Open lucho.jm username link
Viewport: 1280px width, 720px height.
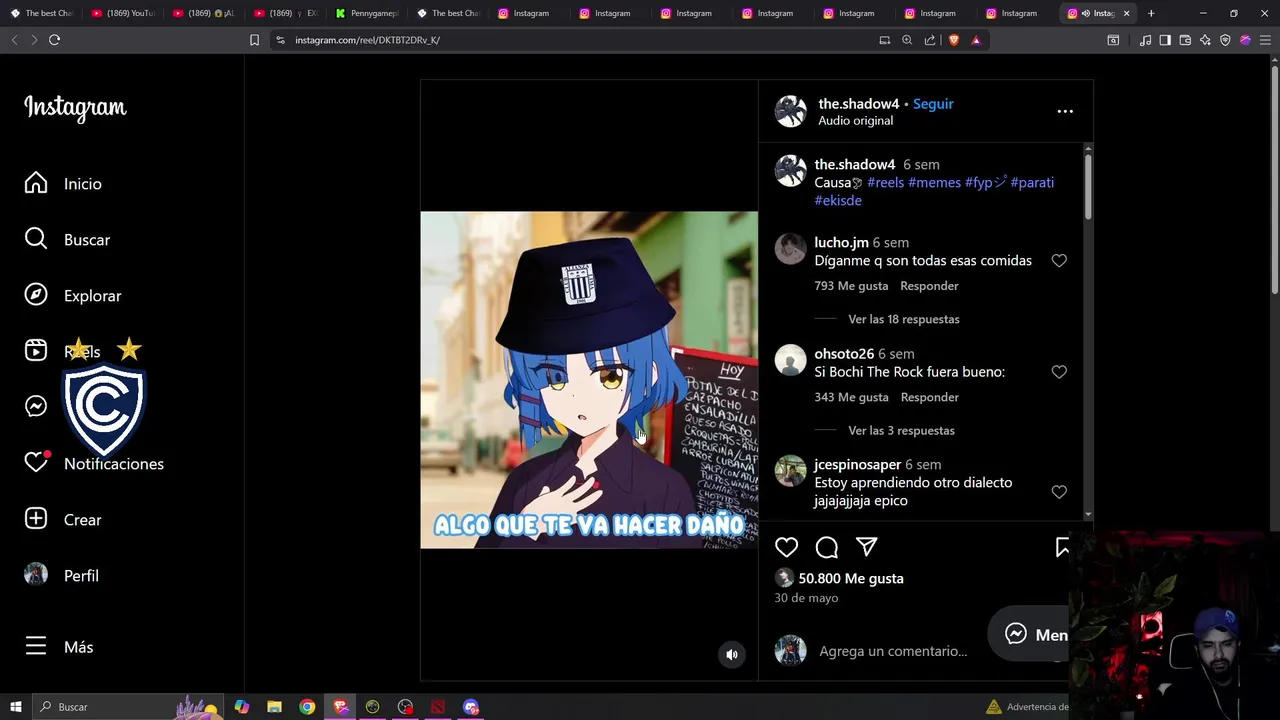point(841,243)
